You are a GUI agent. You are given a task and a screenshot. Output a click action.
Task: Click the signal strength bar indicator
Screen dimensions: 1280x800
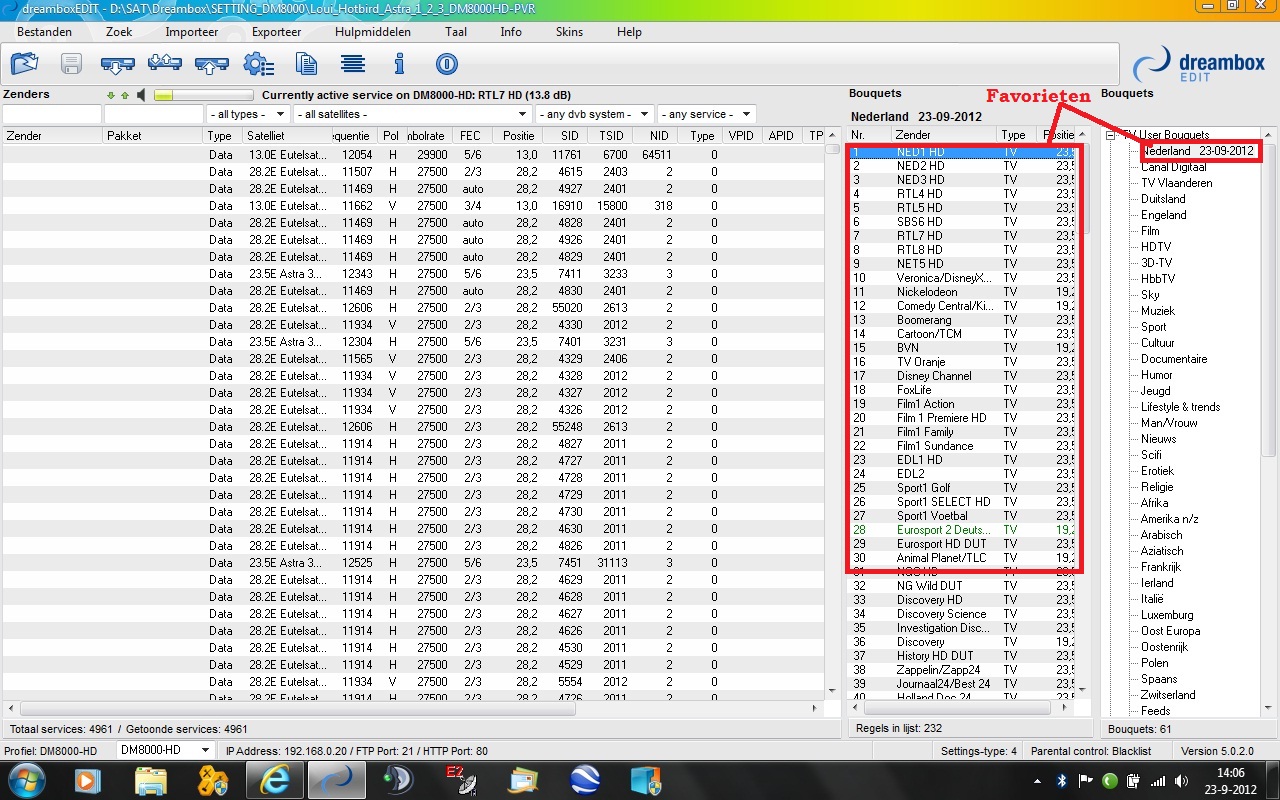203,96
